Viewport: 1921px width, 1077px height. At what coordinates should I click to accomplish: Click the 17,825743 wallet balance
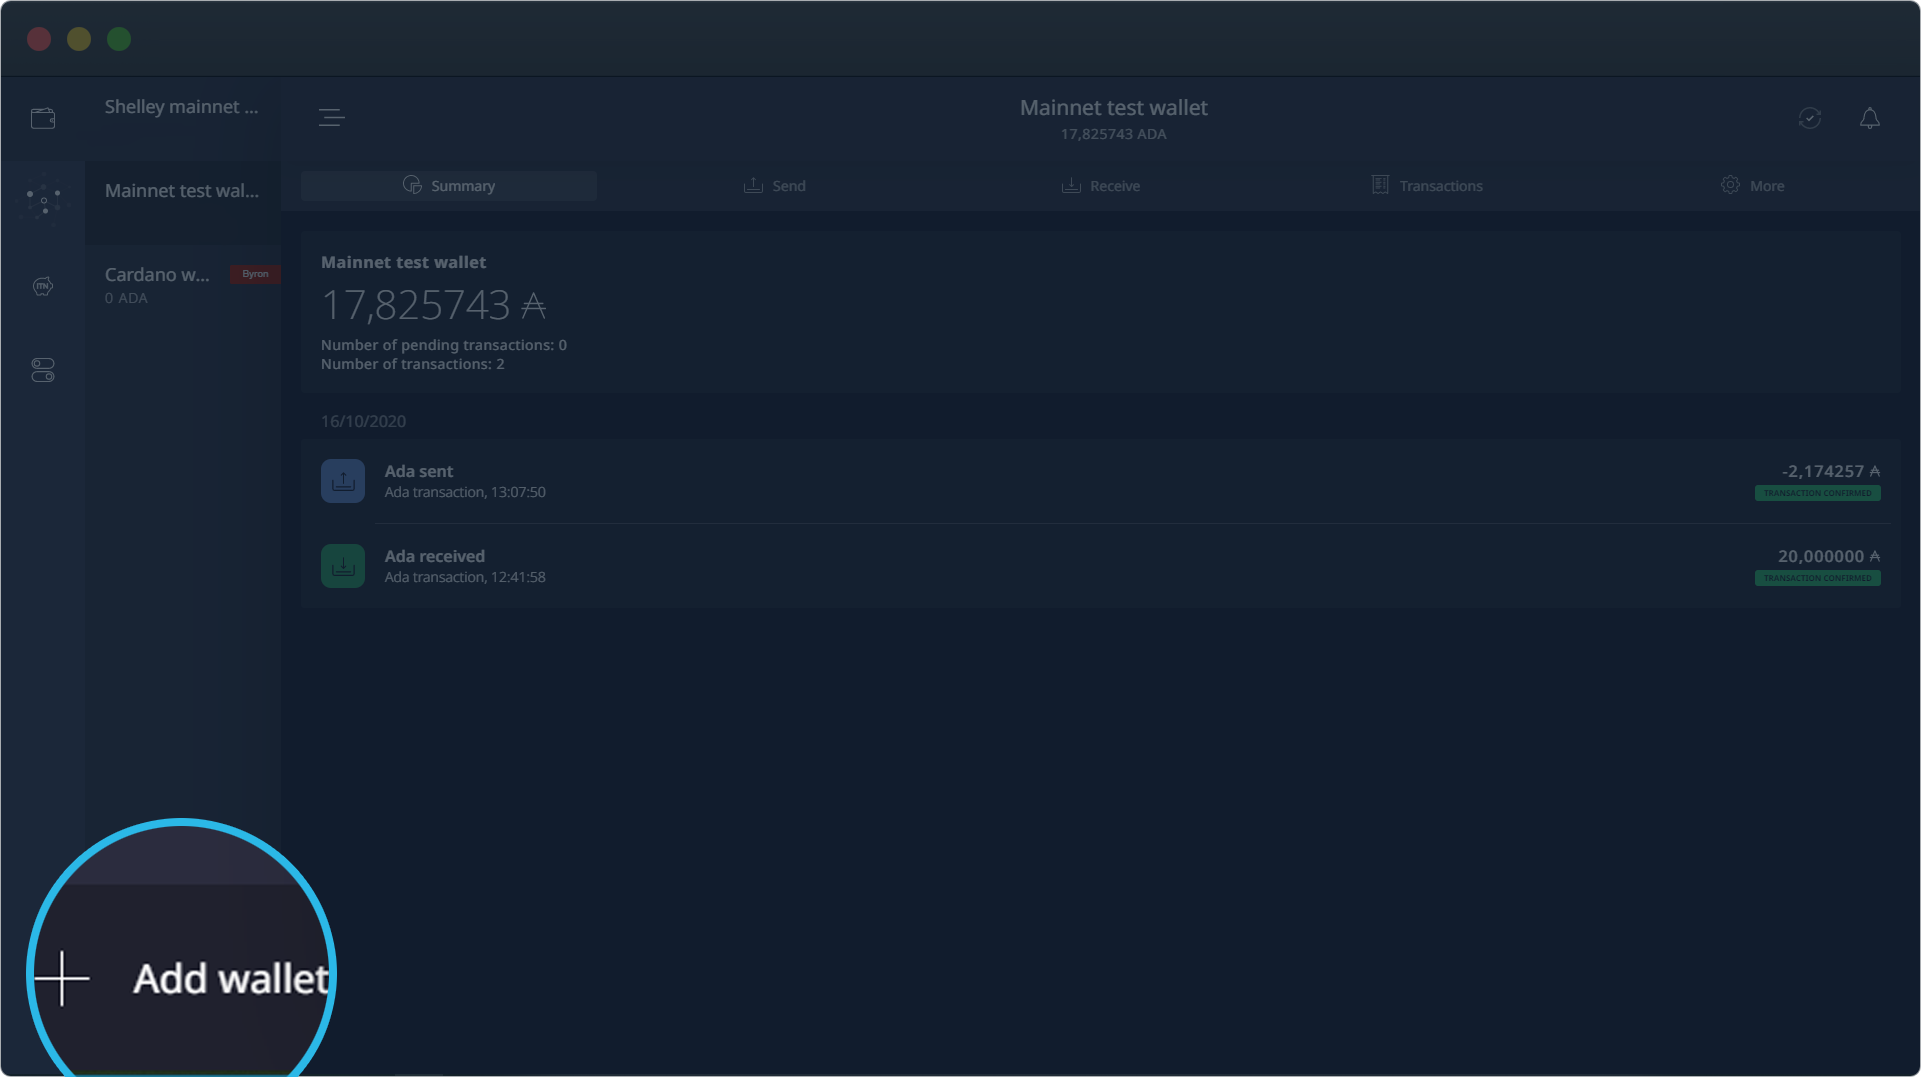pyautogui.click(x=433, y=305)
